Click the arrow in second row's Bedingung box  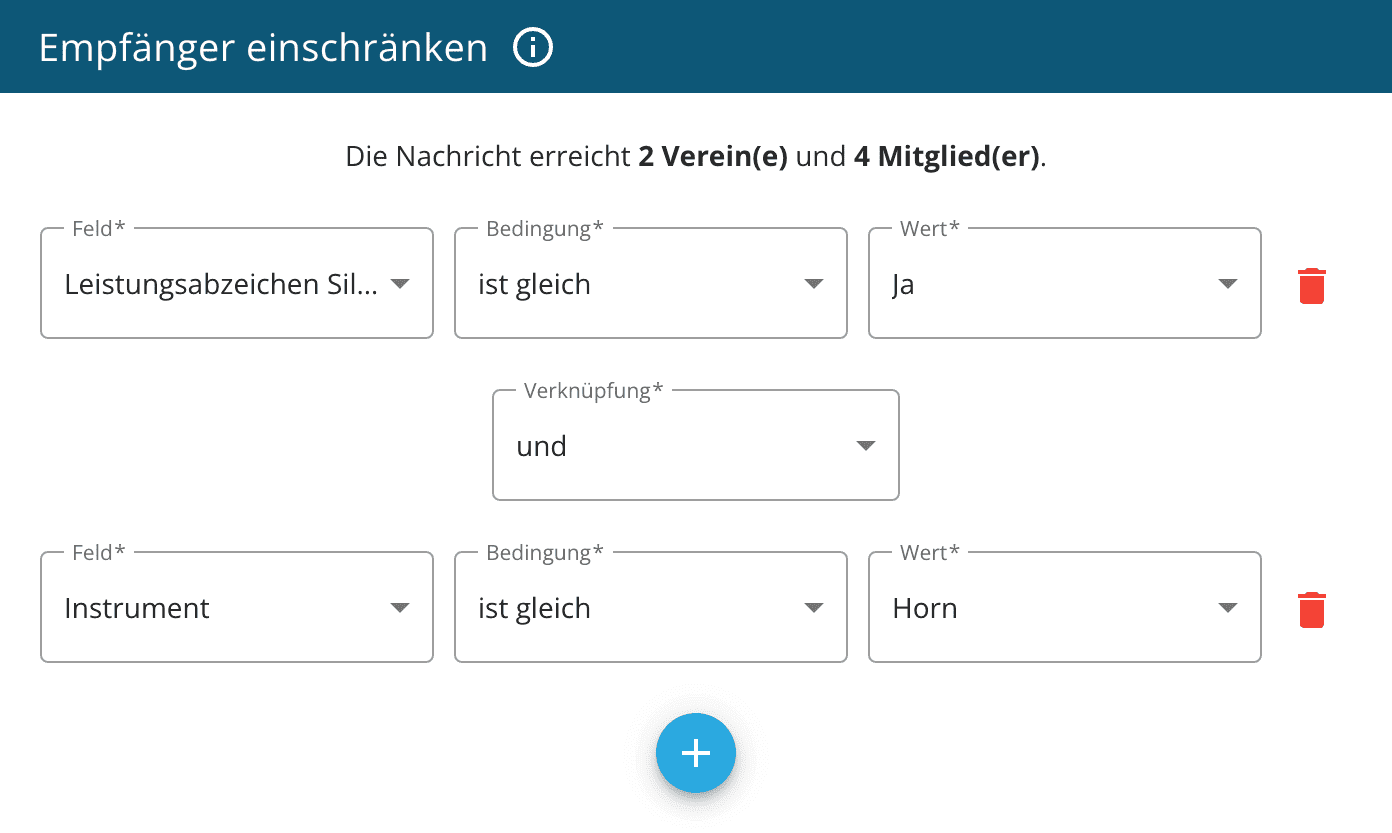tap(814, 608)
